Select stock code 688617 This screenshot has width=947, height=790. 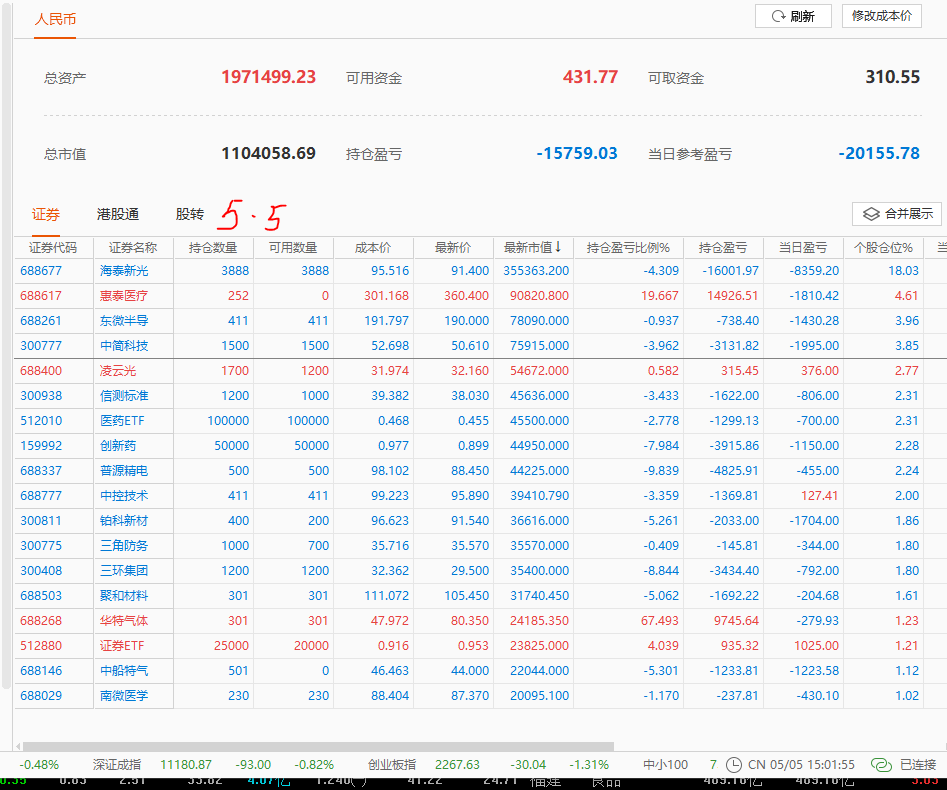pos(41,296)
